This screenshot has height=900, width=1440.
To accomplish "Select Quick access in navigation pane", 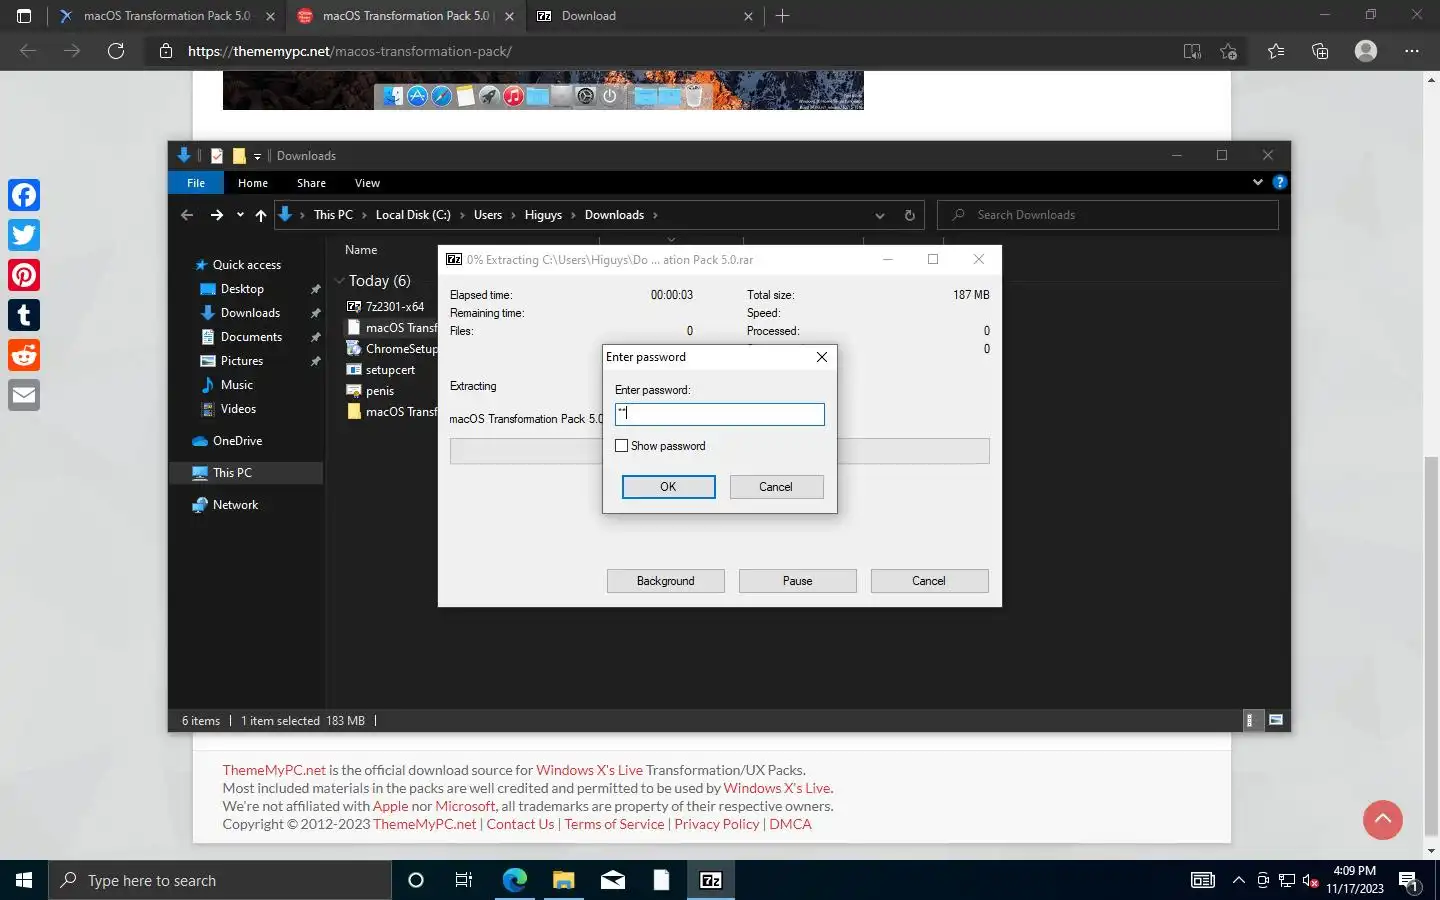I will 246,265.
